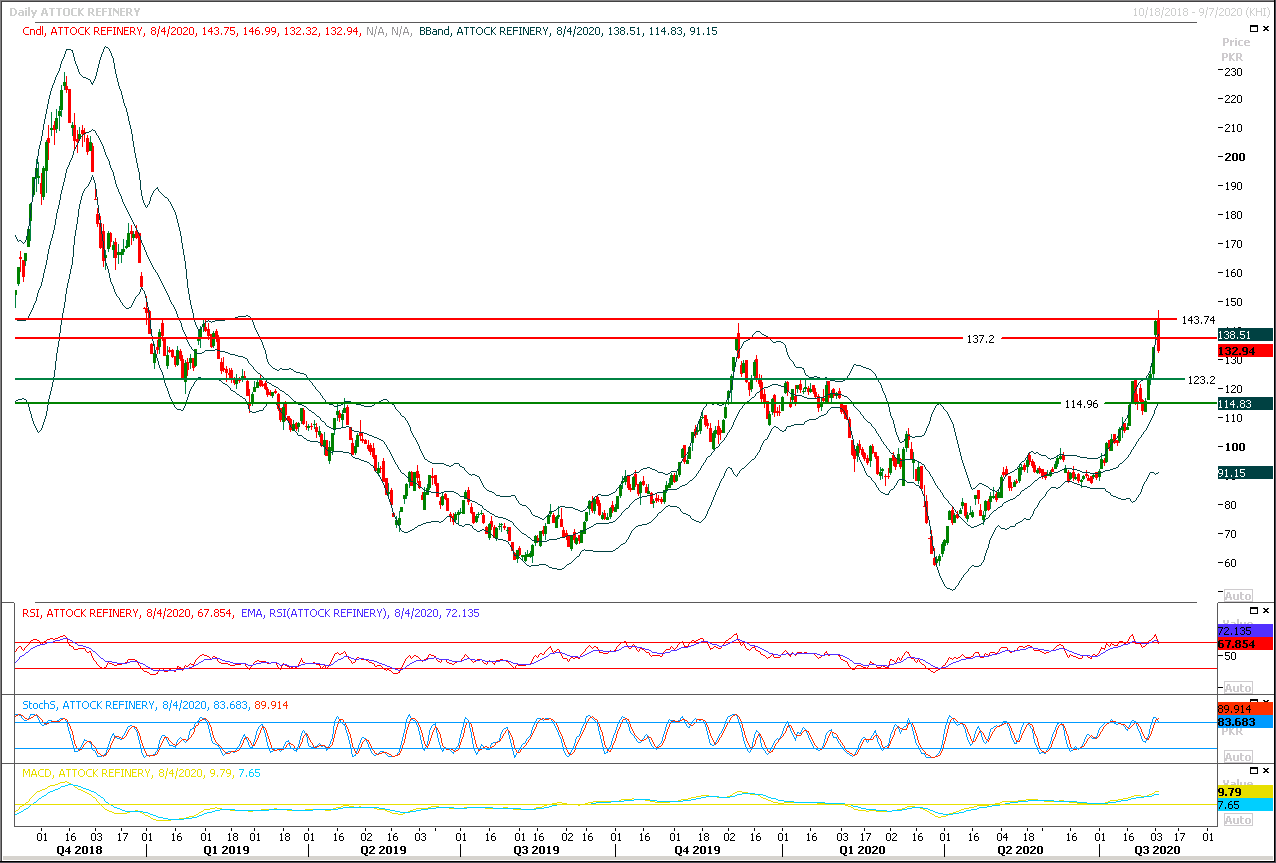The image size is (1276, 863).
Task: Maximize the MACD indicator pane
Action: [1254, 771]
